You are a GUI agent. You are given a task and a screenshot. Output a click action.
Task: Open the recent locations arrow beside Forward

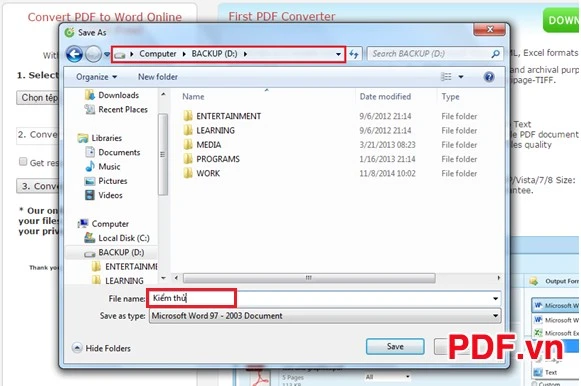[x=107, y=54]
